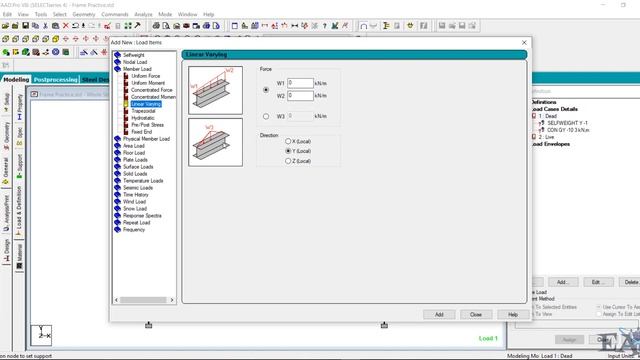
Task: Click the Help button in Load Items dialog
Action: (x=513, y=314)
